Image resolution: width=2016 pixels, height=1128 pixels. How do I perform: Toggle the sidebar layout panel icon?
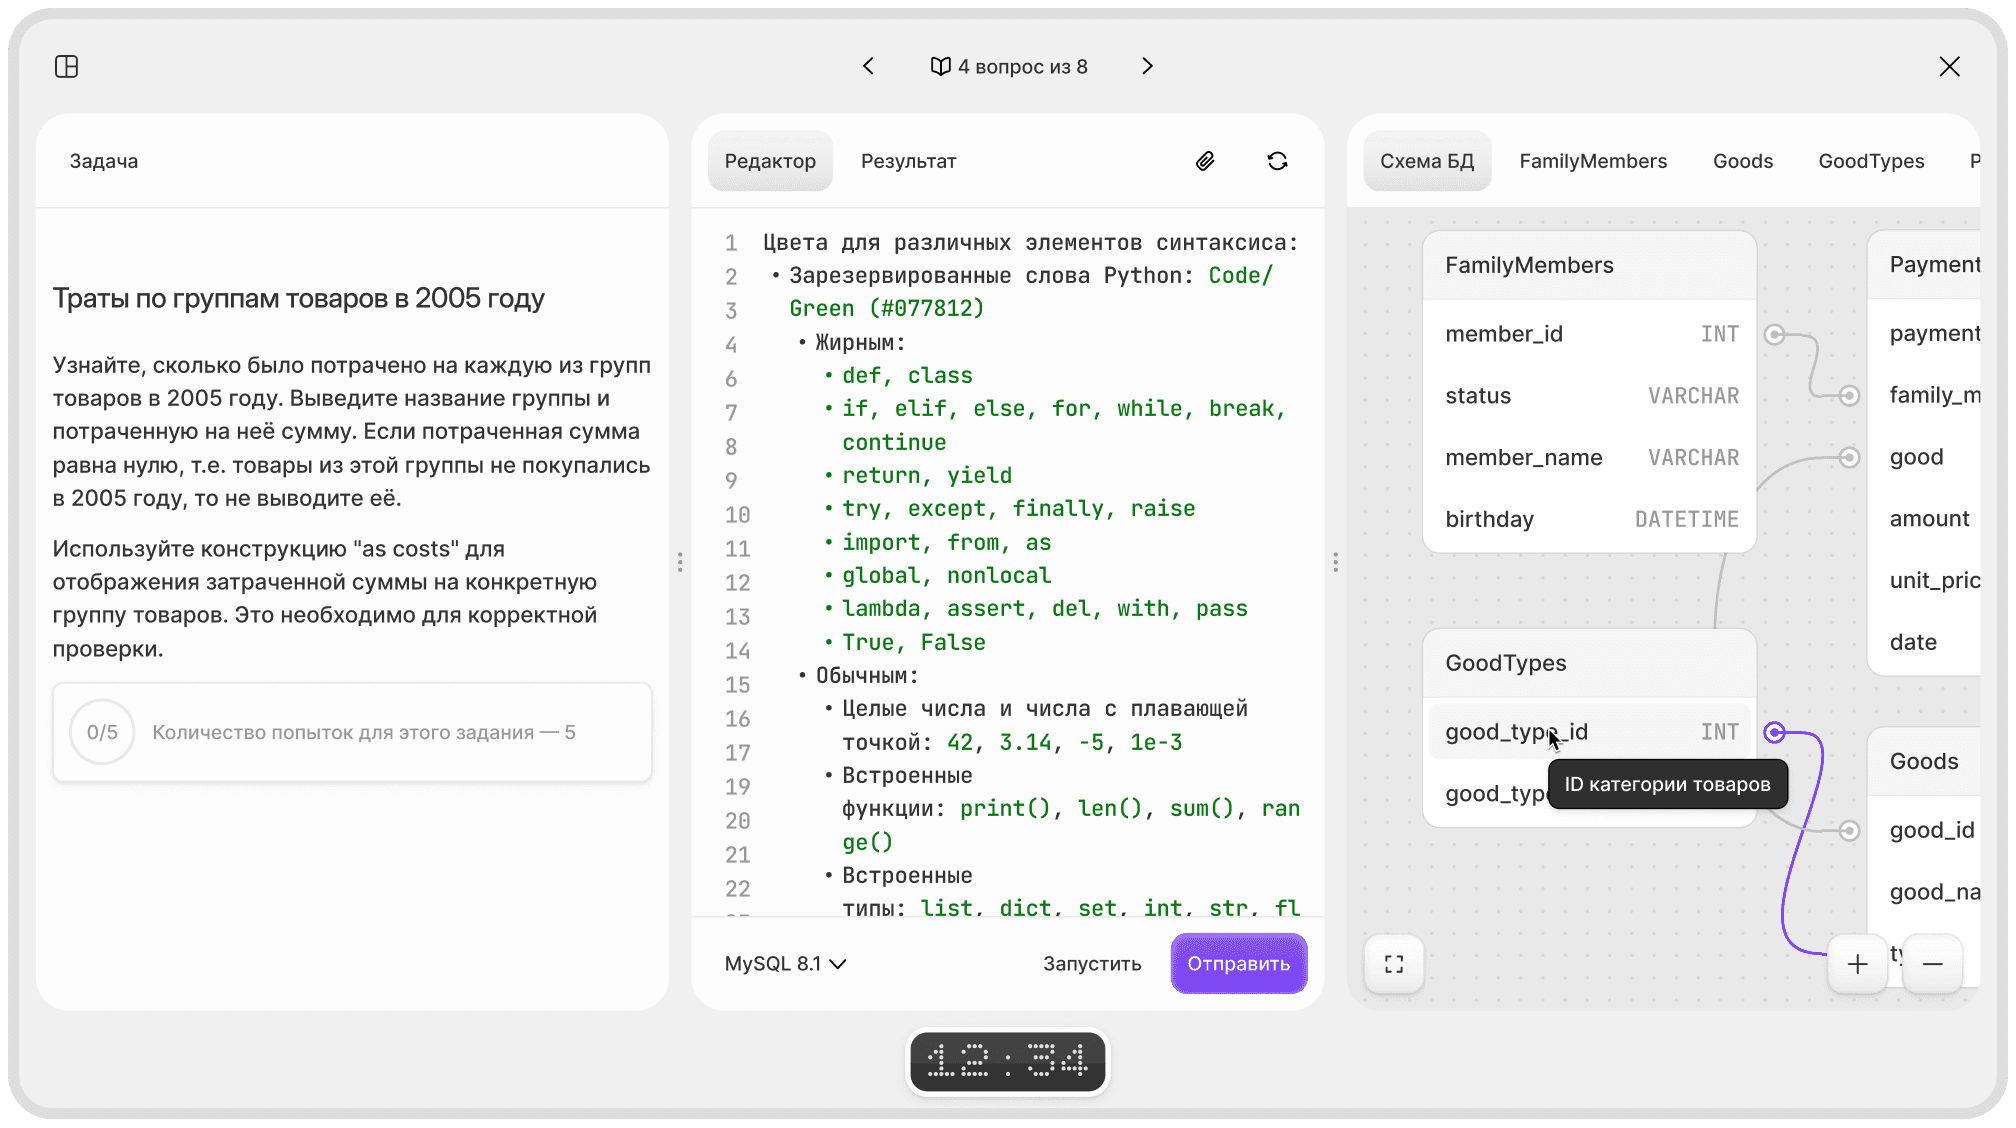[x=67, y=66]
